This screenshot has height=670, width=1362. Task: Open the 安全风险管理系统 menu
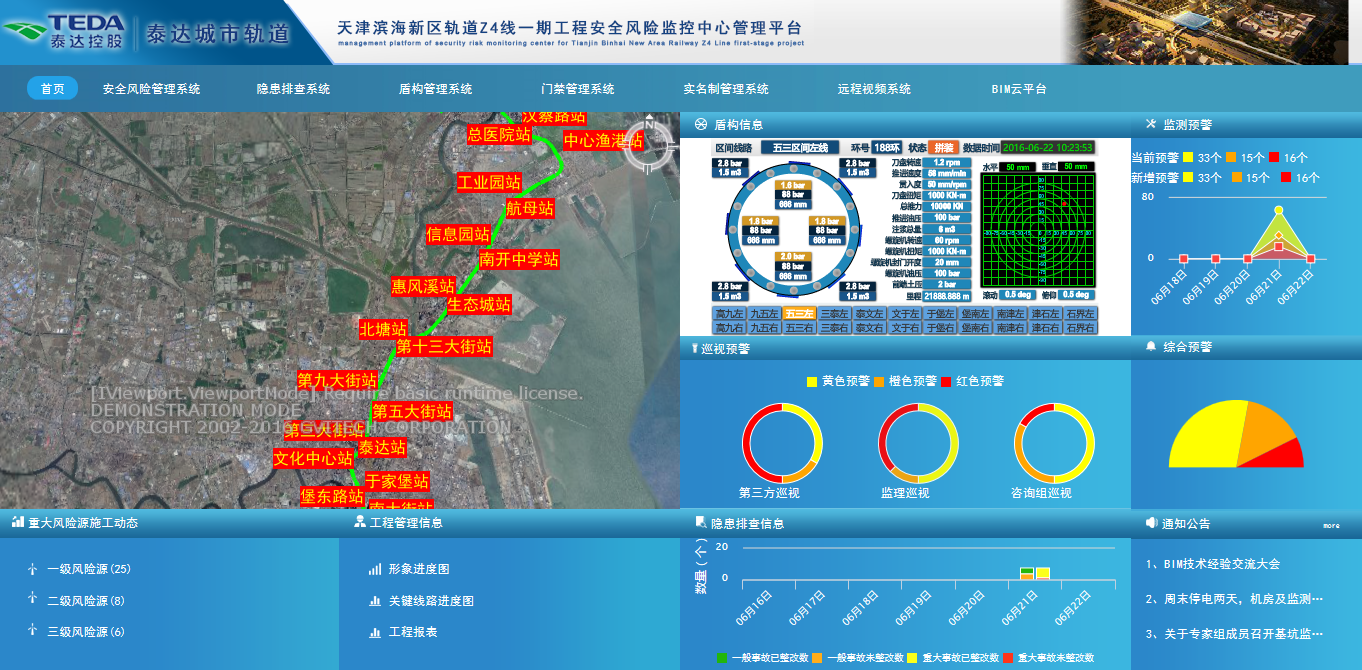tap(151, 89)
